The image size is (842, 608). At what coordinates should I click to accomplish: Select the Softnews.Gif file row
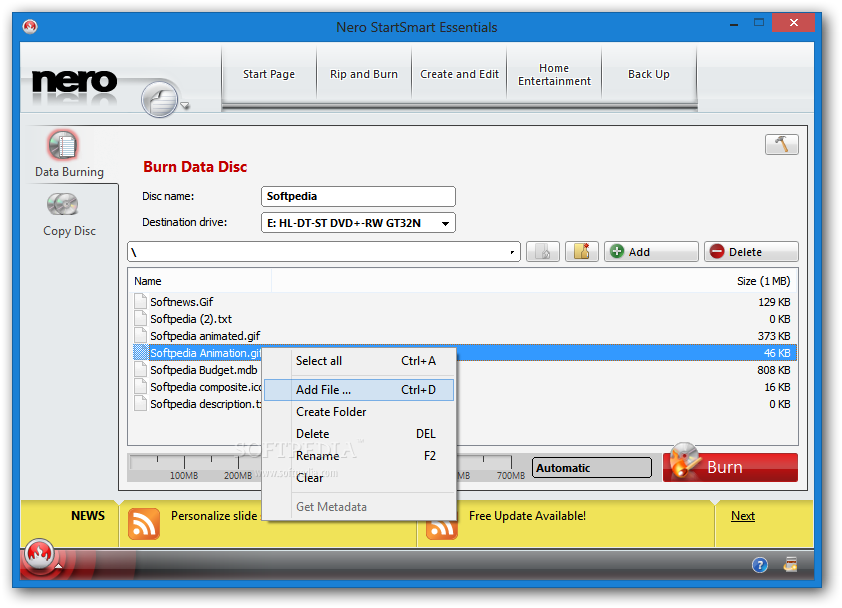462,302
